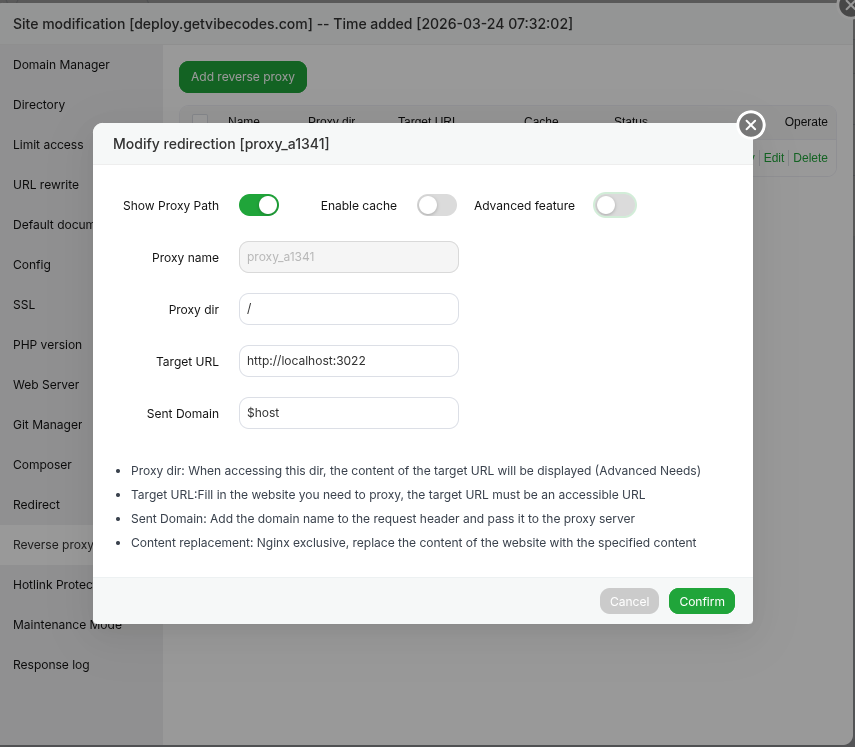Cancel the proxy modification

point(629,601)
